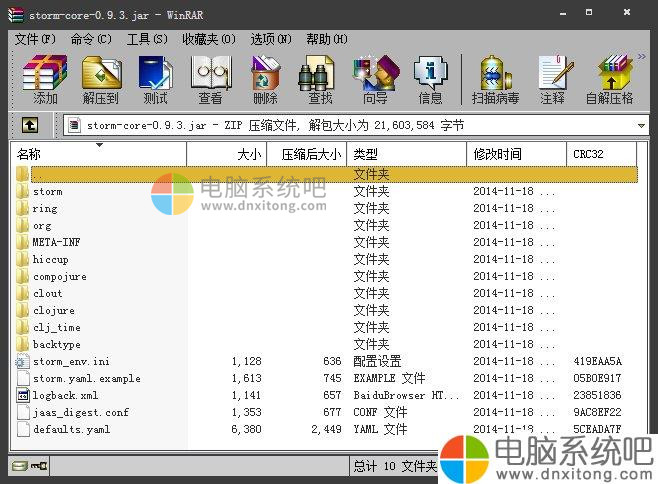Click the logback.xml file icon

[x=23, y=395]
